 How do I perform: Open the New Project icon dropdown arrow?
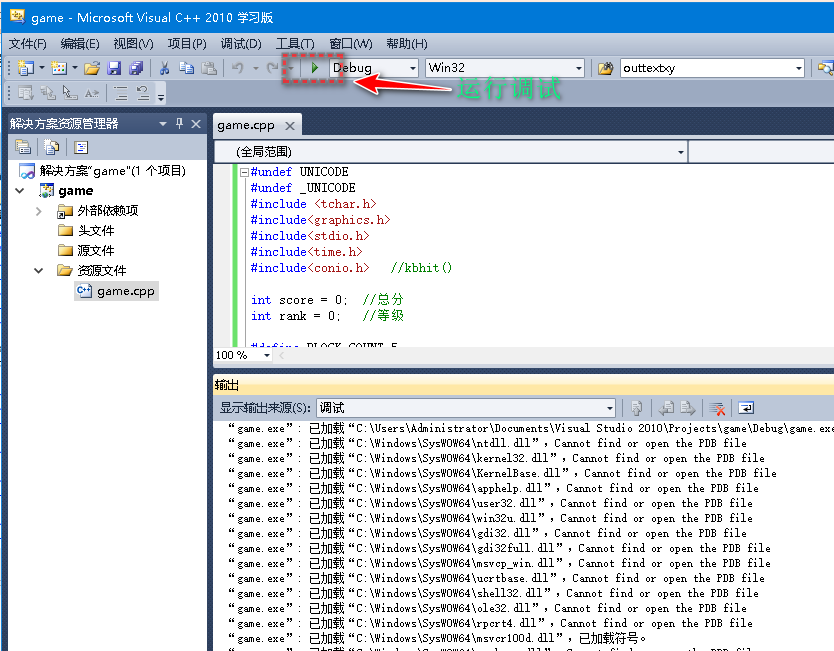(x=41, y=68)
